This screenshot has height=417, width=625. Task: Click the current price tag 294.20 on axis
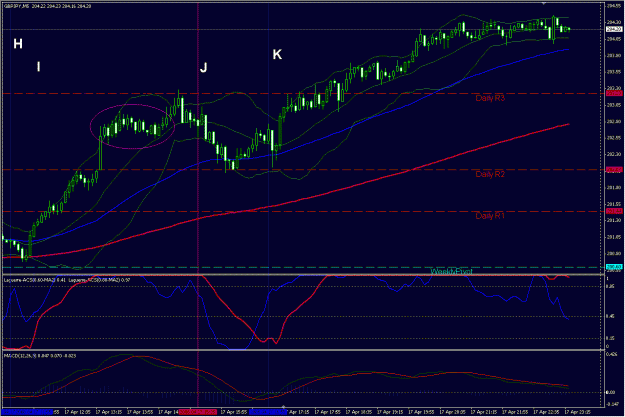pos(614,29)
